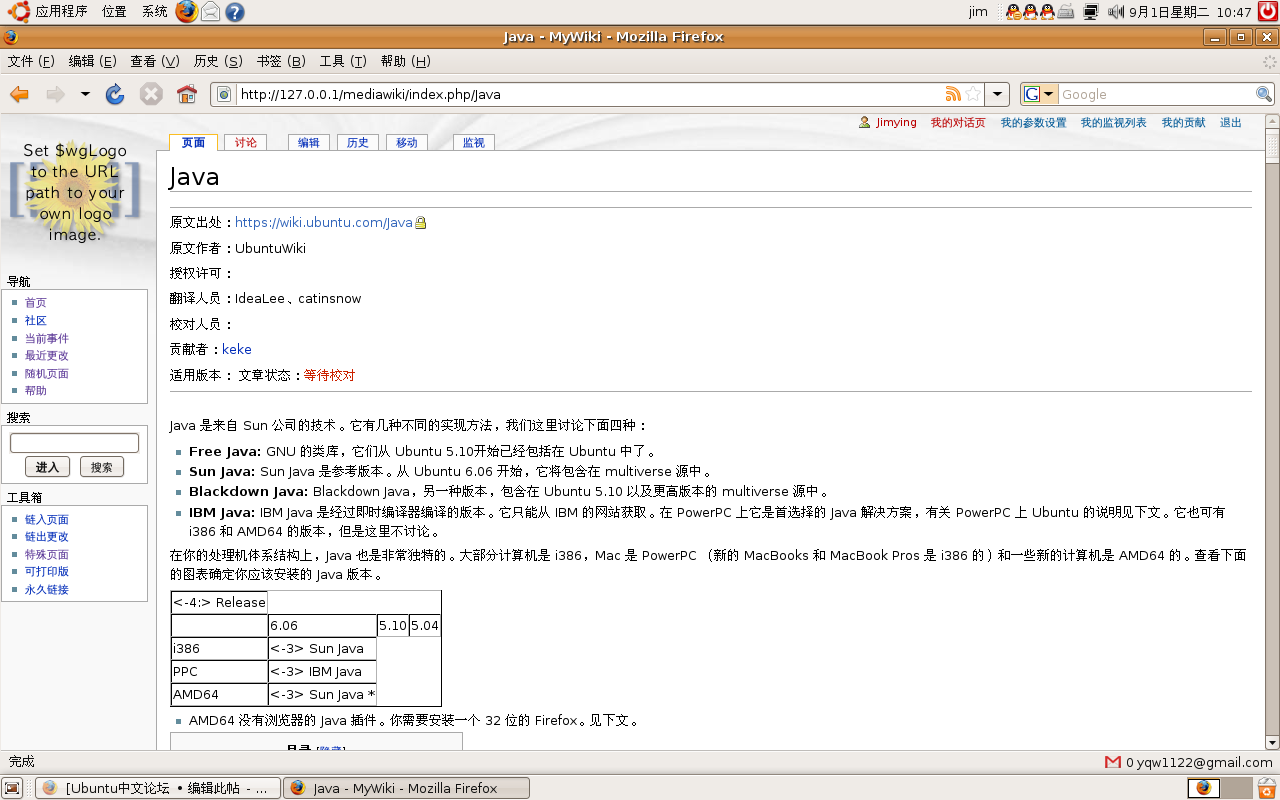
Task: Switch to the 讨论 discussion tab
Action: point(246,142)
